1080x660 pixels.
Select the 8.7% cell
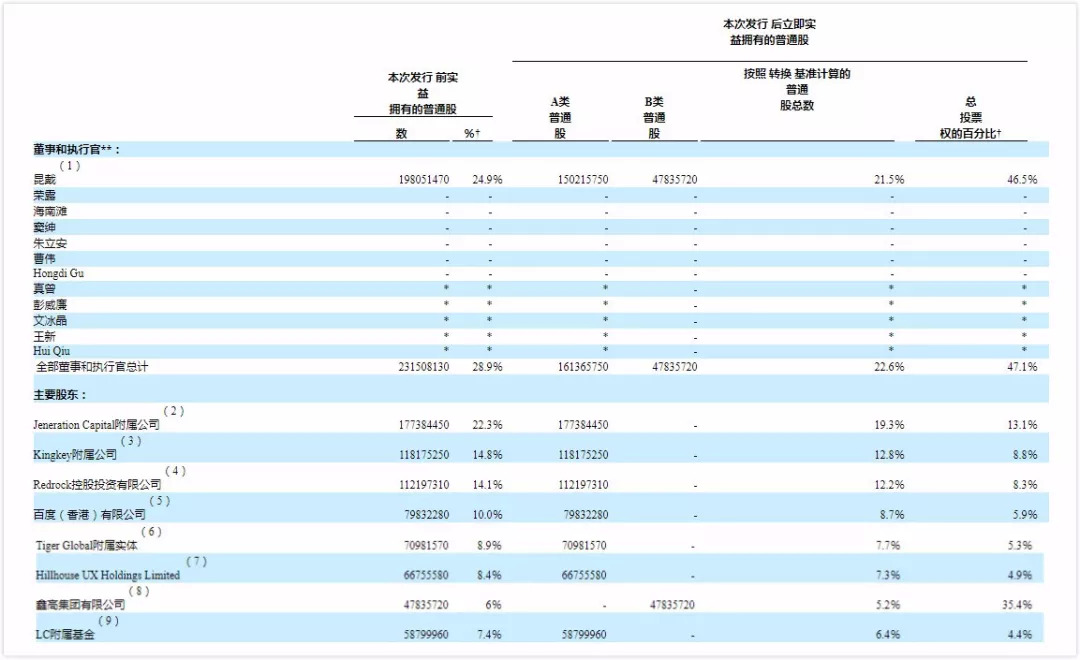(x=891, y=515)
